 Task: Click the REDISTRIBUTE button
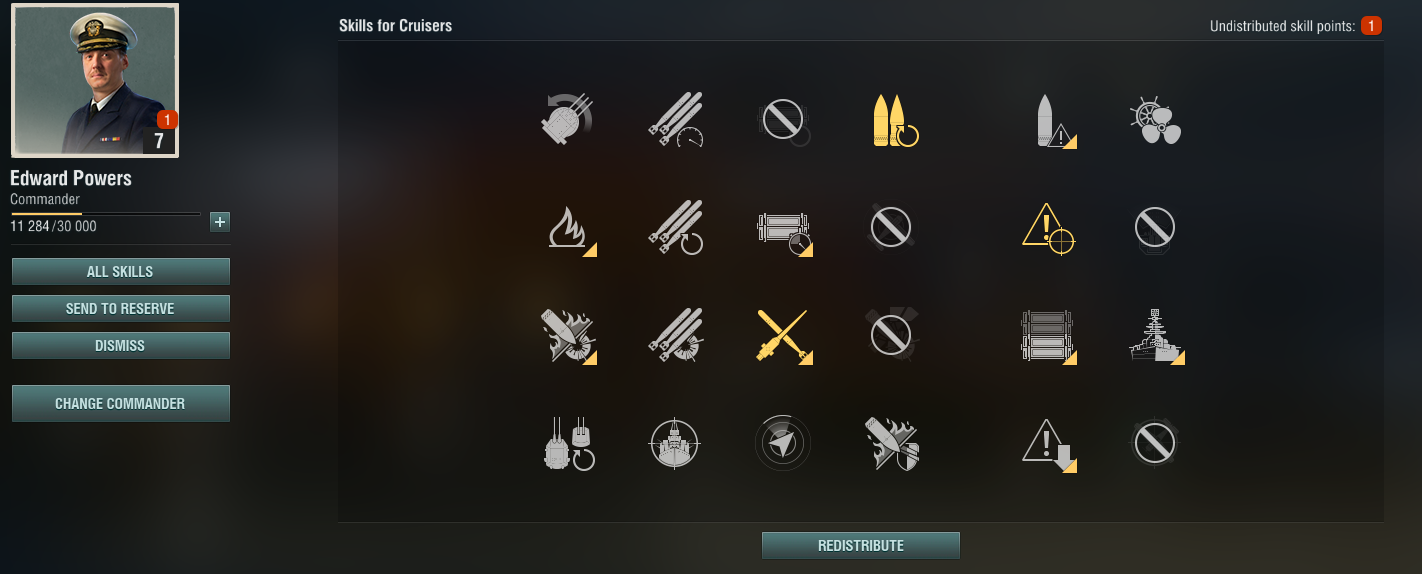coord(860,546)
